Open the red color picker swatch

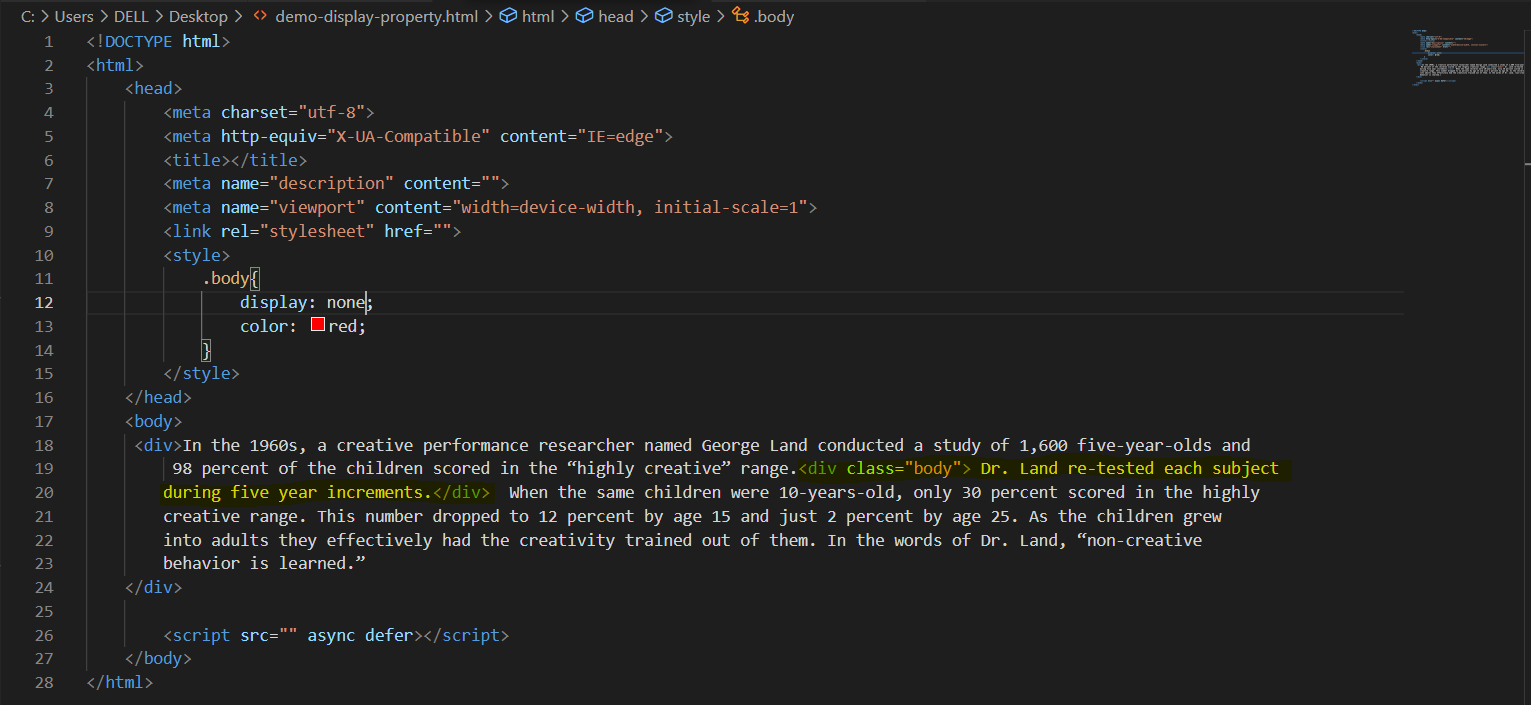click(x=318, y=326)
